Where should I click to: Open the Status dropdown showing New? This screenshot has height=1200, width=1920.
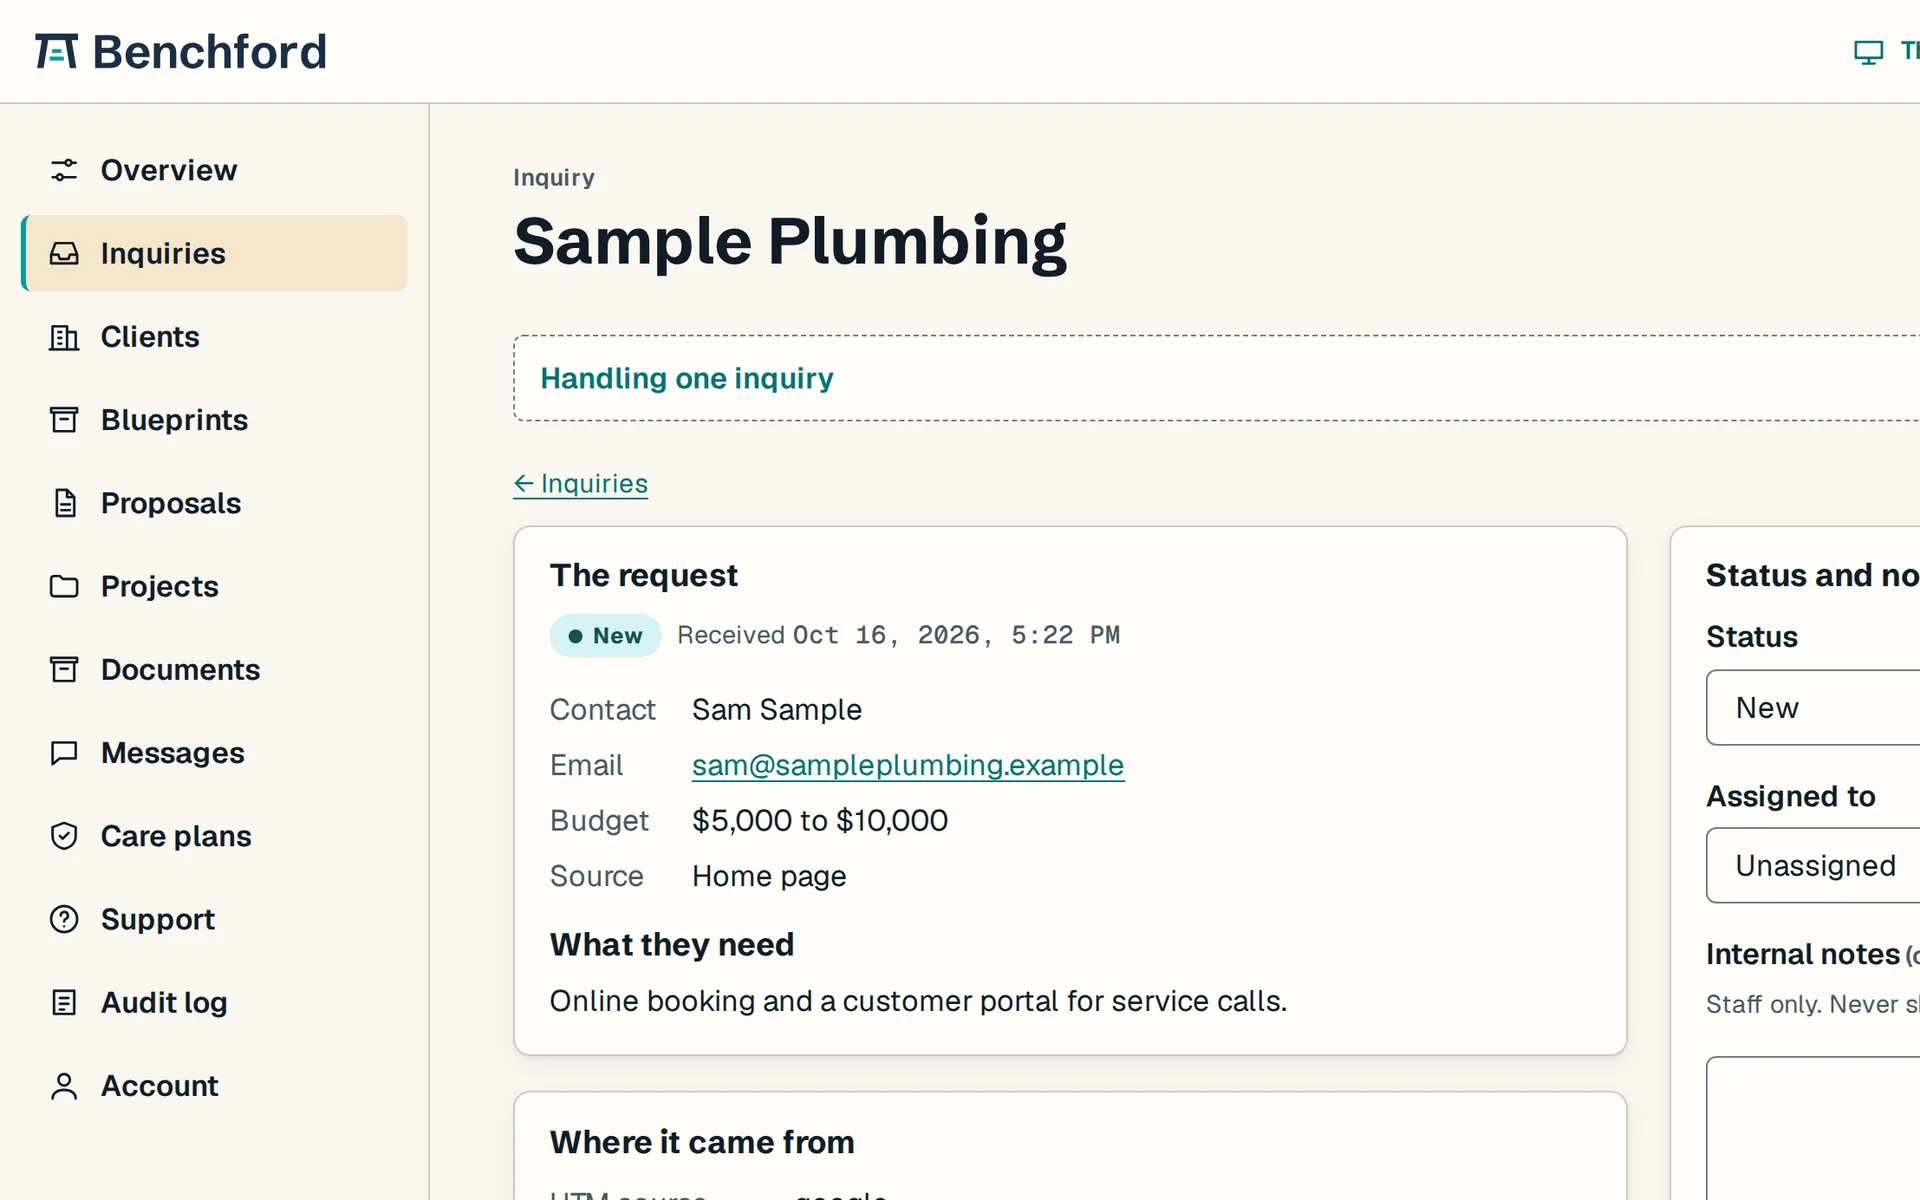click(1813, 708)
